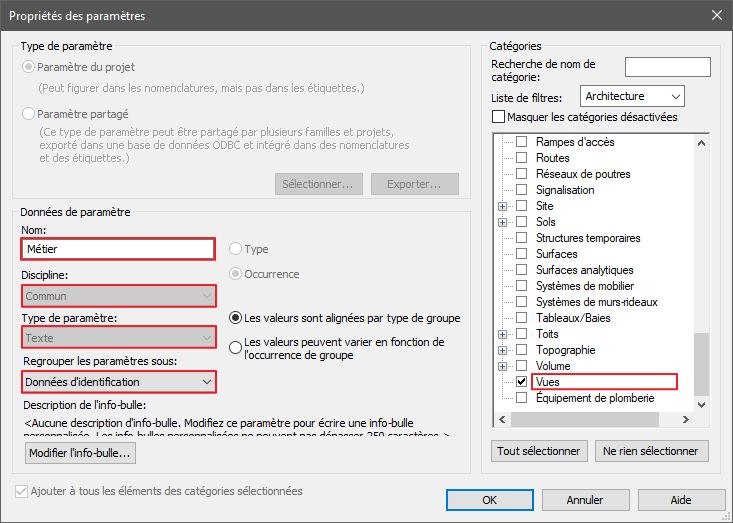This screenshot has height=523, width=733.
Task: Open the Liste de filtres Architecture dropdown
Action: click(x=631, y=96)
